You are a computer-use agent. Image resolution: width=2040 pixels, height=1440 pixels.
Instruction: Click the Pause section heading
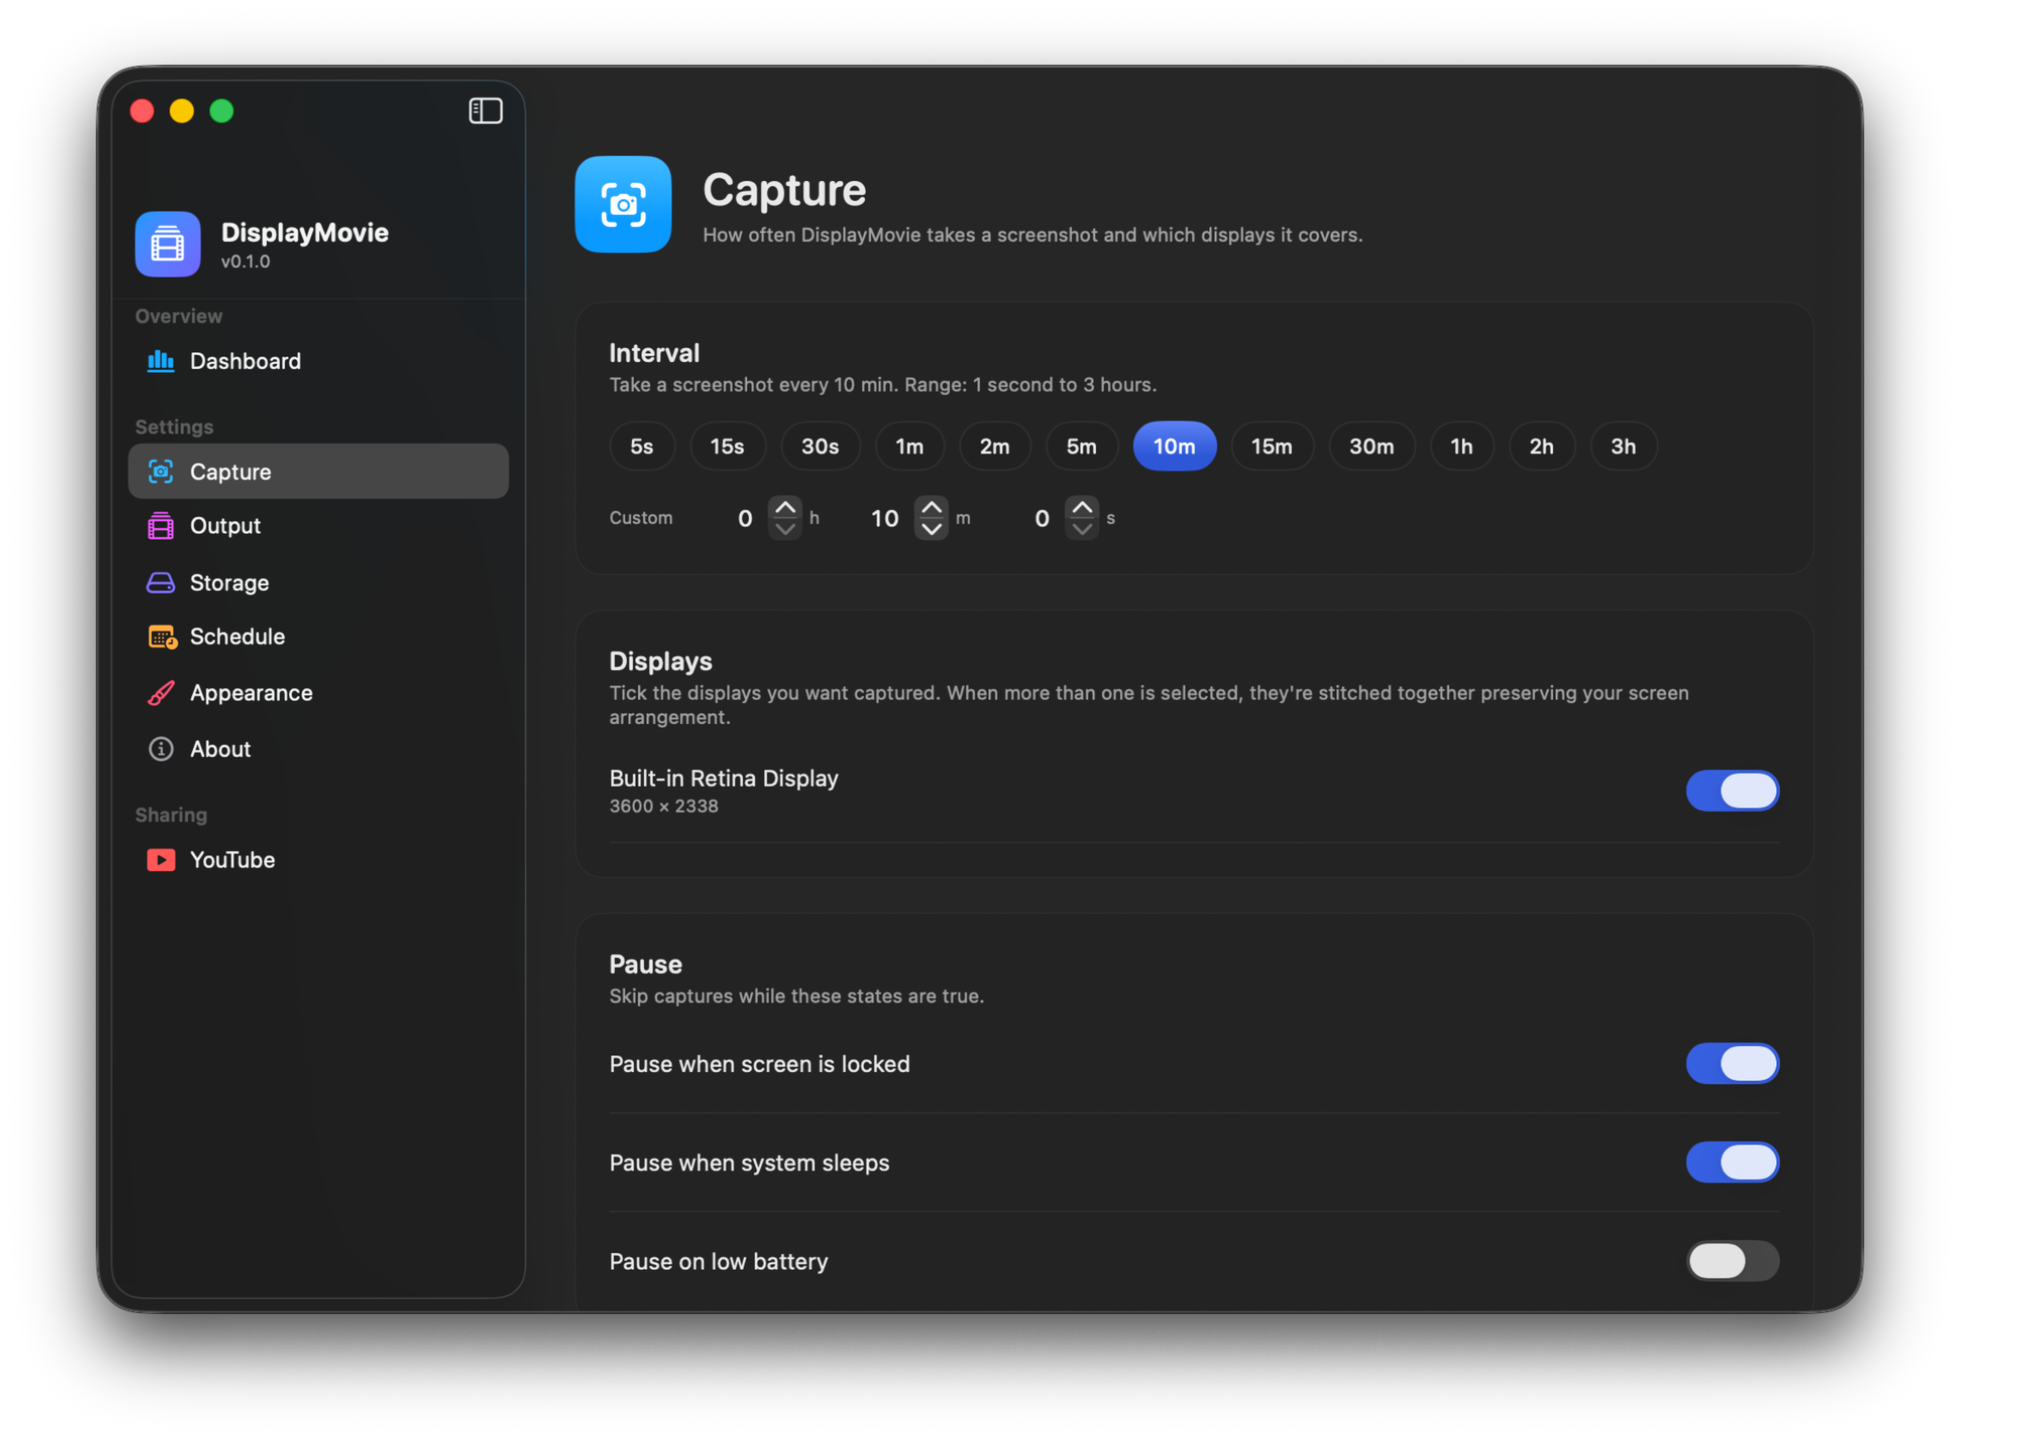point(645,964)
